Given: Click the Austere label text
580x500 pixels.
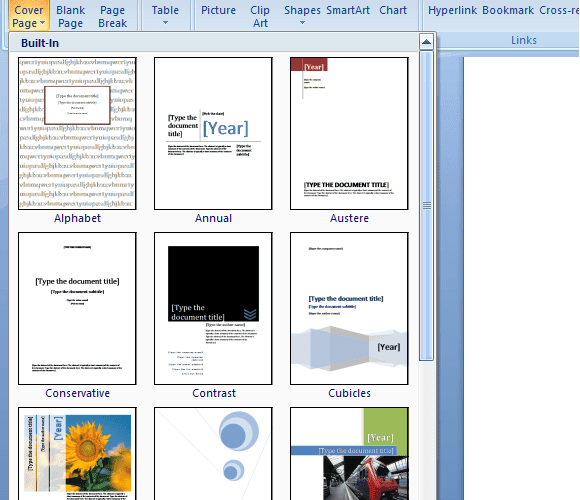Looking at the screenshot, I should 349,218.
